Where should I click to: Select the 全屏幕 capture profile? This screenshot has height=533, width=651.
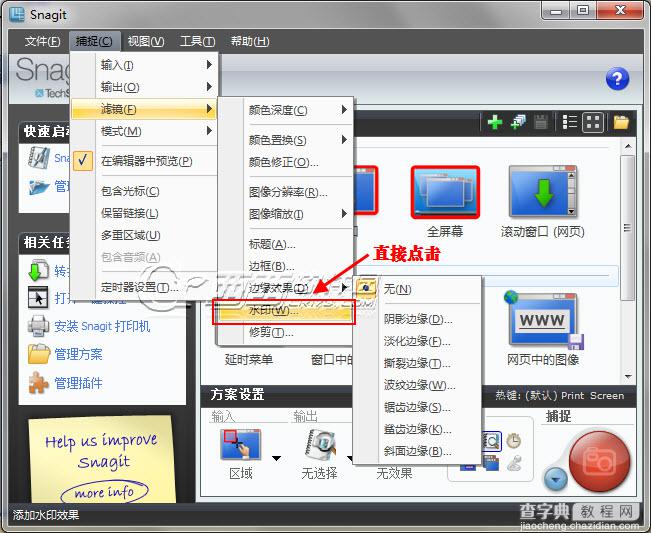click(x=445, y=202)
